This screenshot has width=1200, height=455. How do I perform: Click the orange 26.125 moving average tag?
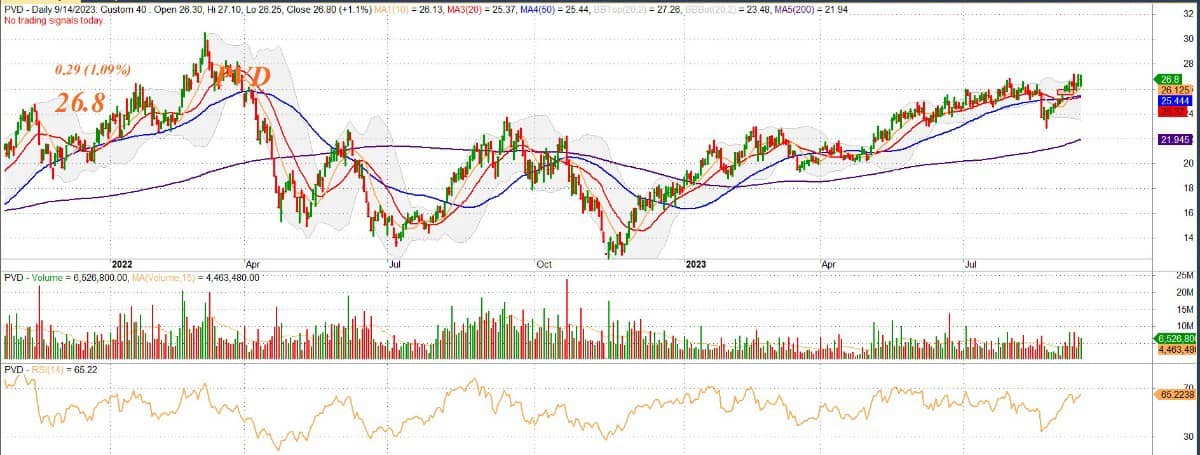point(1175,90)
